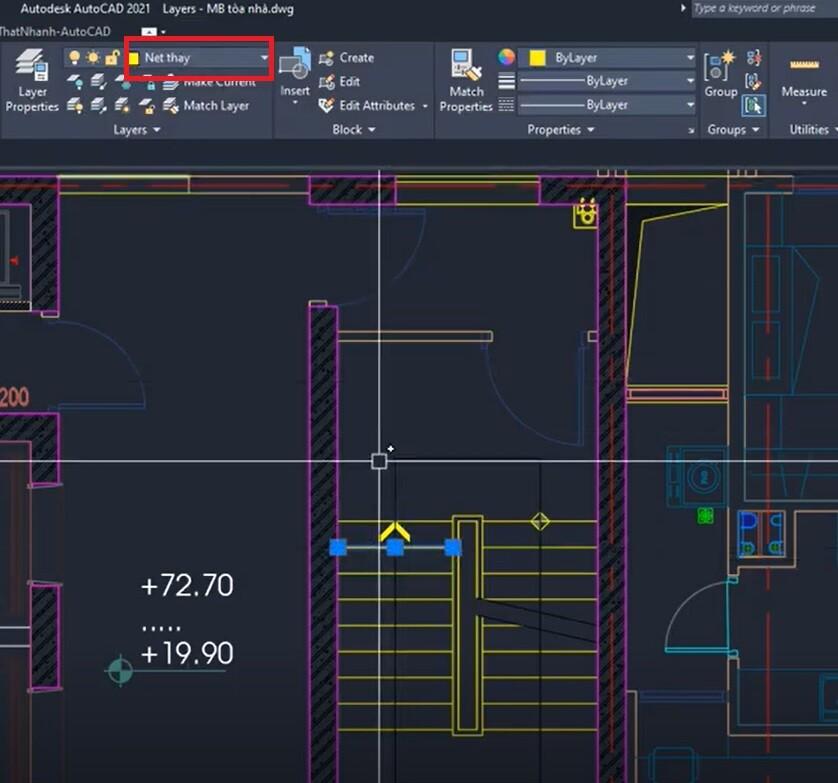The width and height of the screenshot is (838, 783).
Task: Expand the Edit Attributes dropdown arrow
Action: [x=425, y=106]
